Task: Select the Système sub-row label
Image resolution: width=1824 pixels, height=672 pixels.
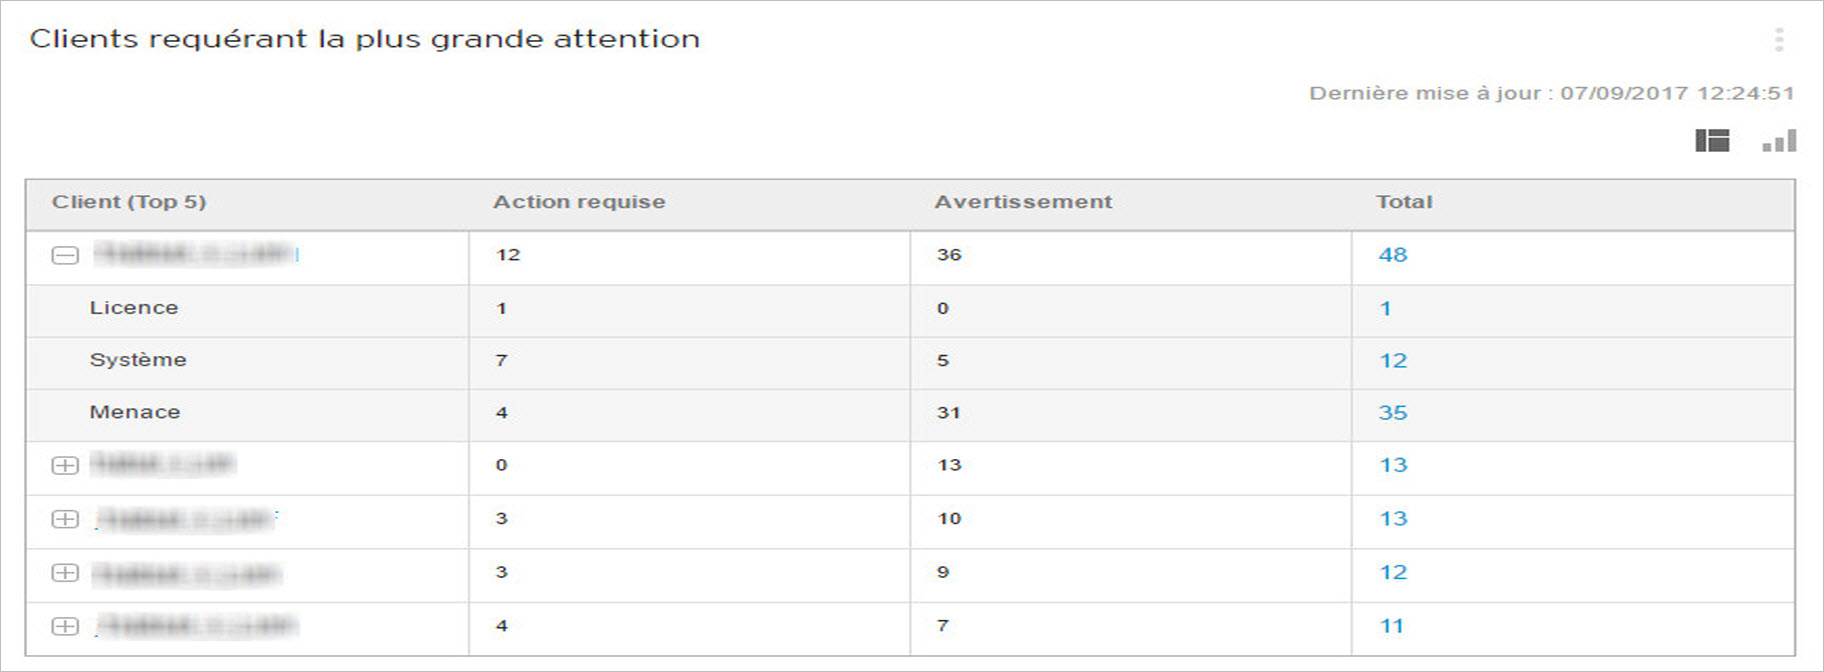Action: pyautogui.click(x=138, y=360)
